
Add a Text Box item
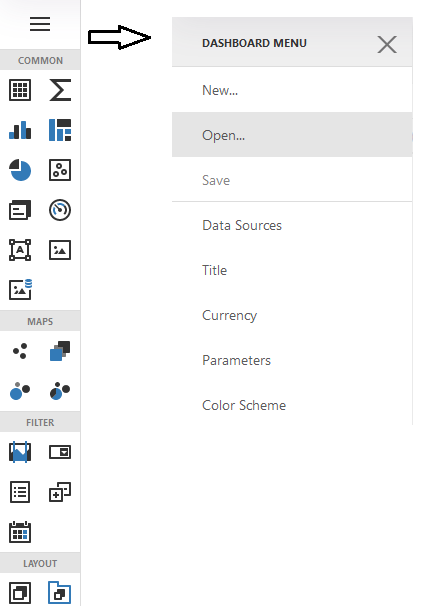(20, 250)
